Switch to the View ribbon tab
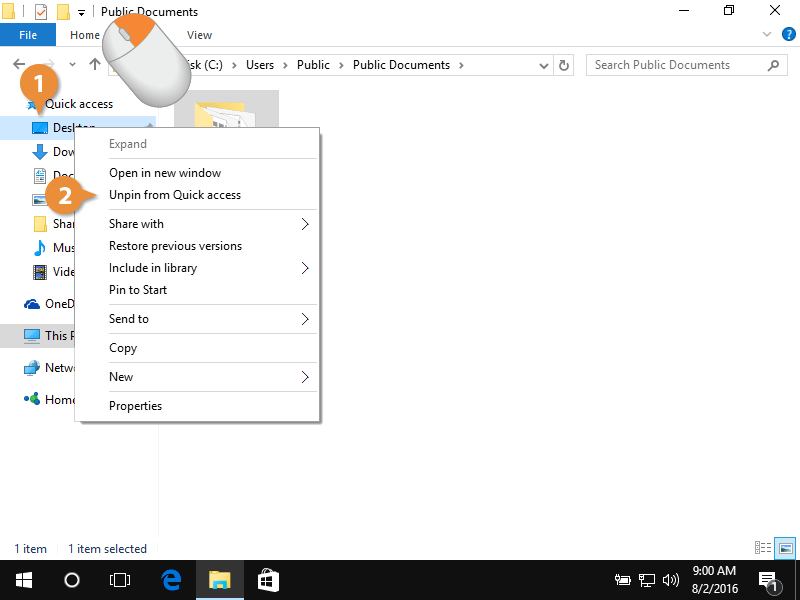The image size is (800, 600). coord(199,34)
